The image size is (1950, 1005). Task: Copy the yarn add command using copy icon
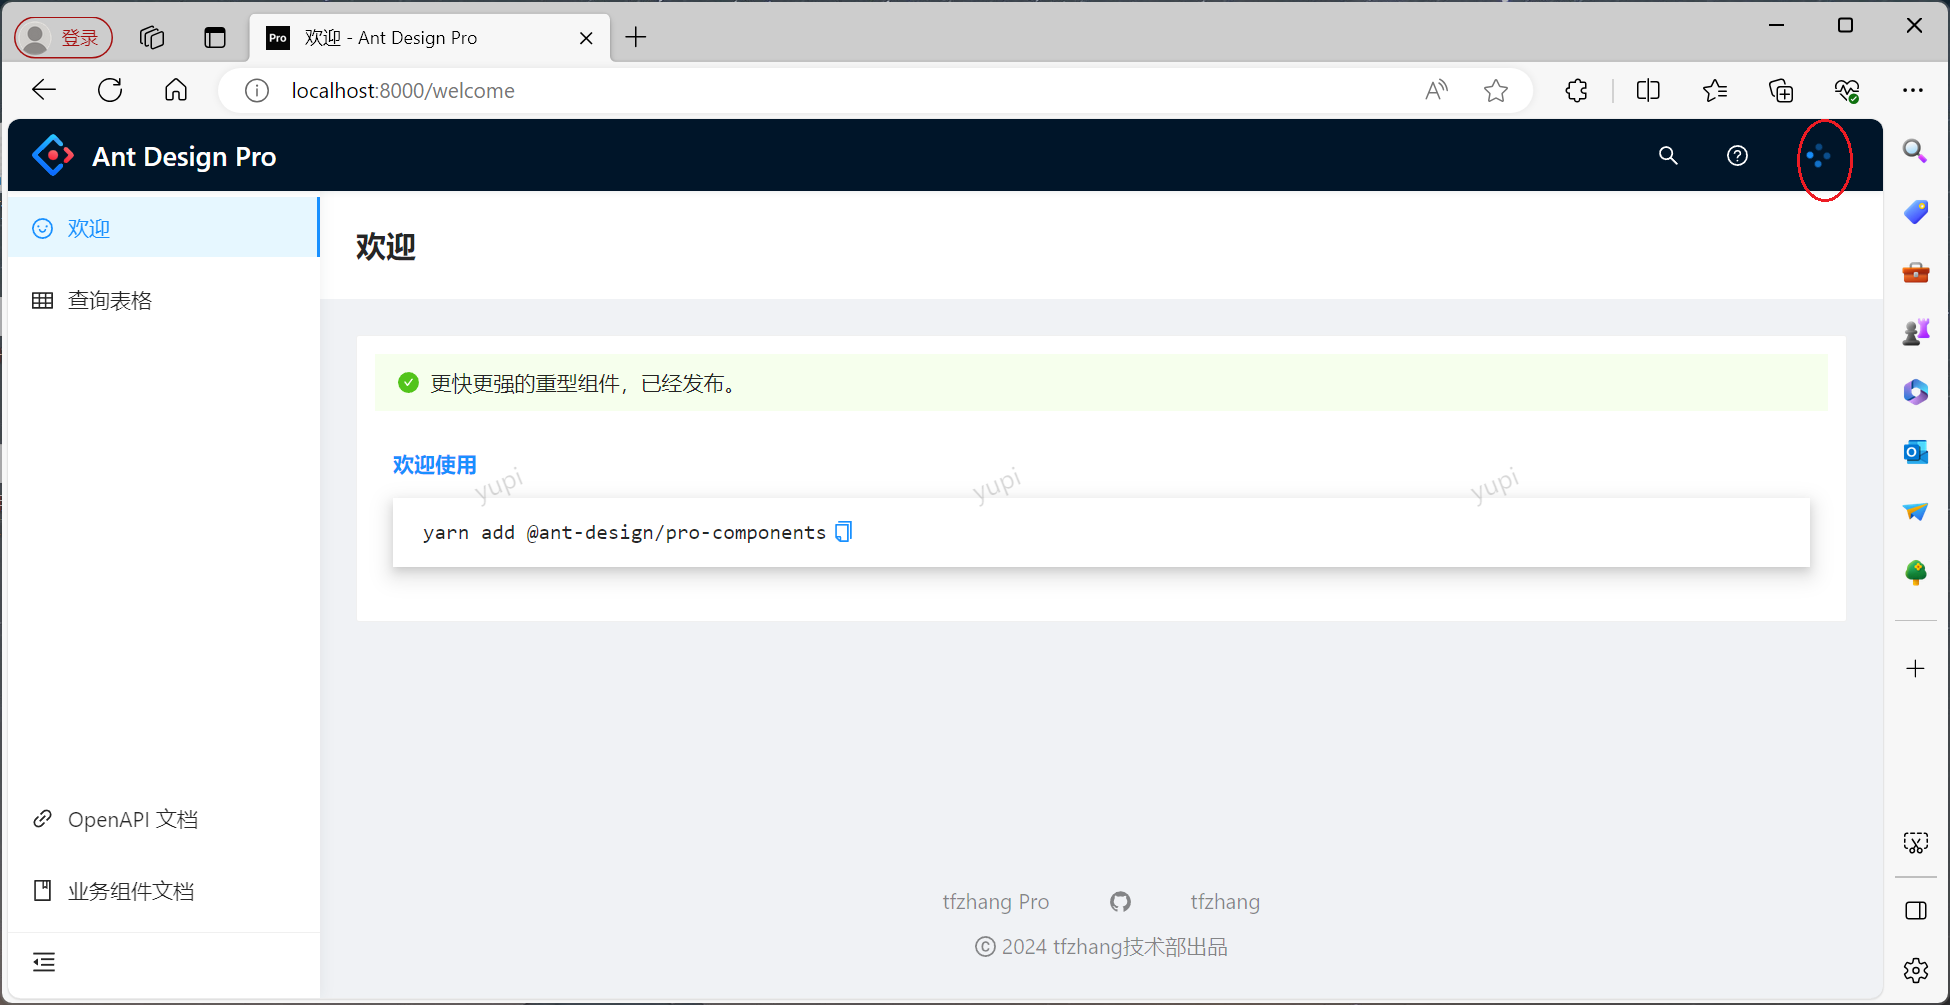pyautogui.click(x=843, y=531)
